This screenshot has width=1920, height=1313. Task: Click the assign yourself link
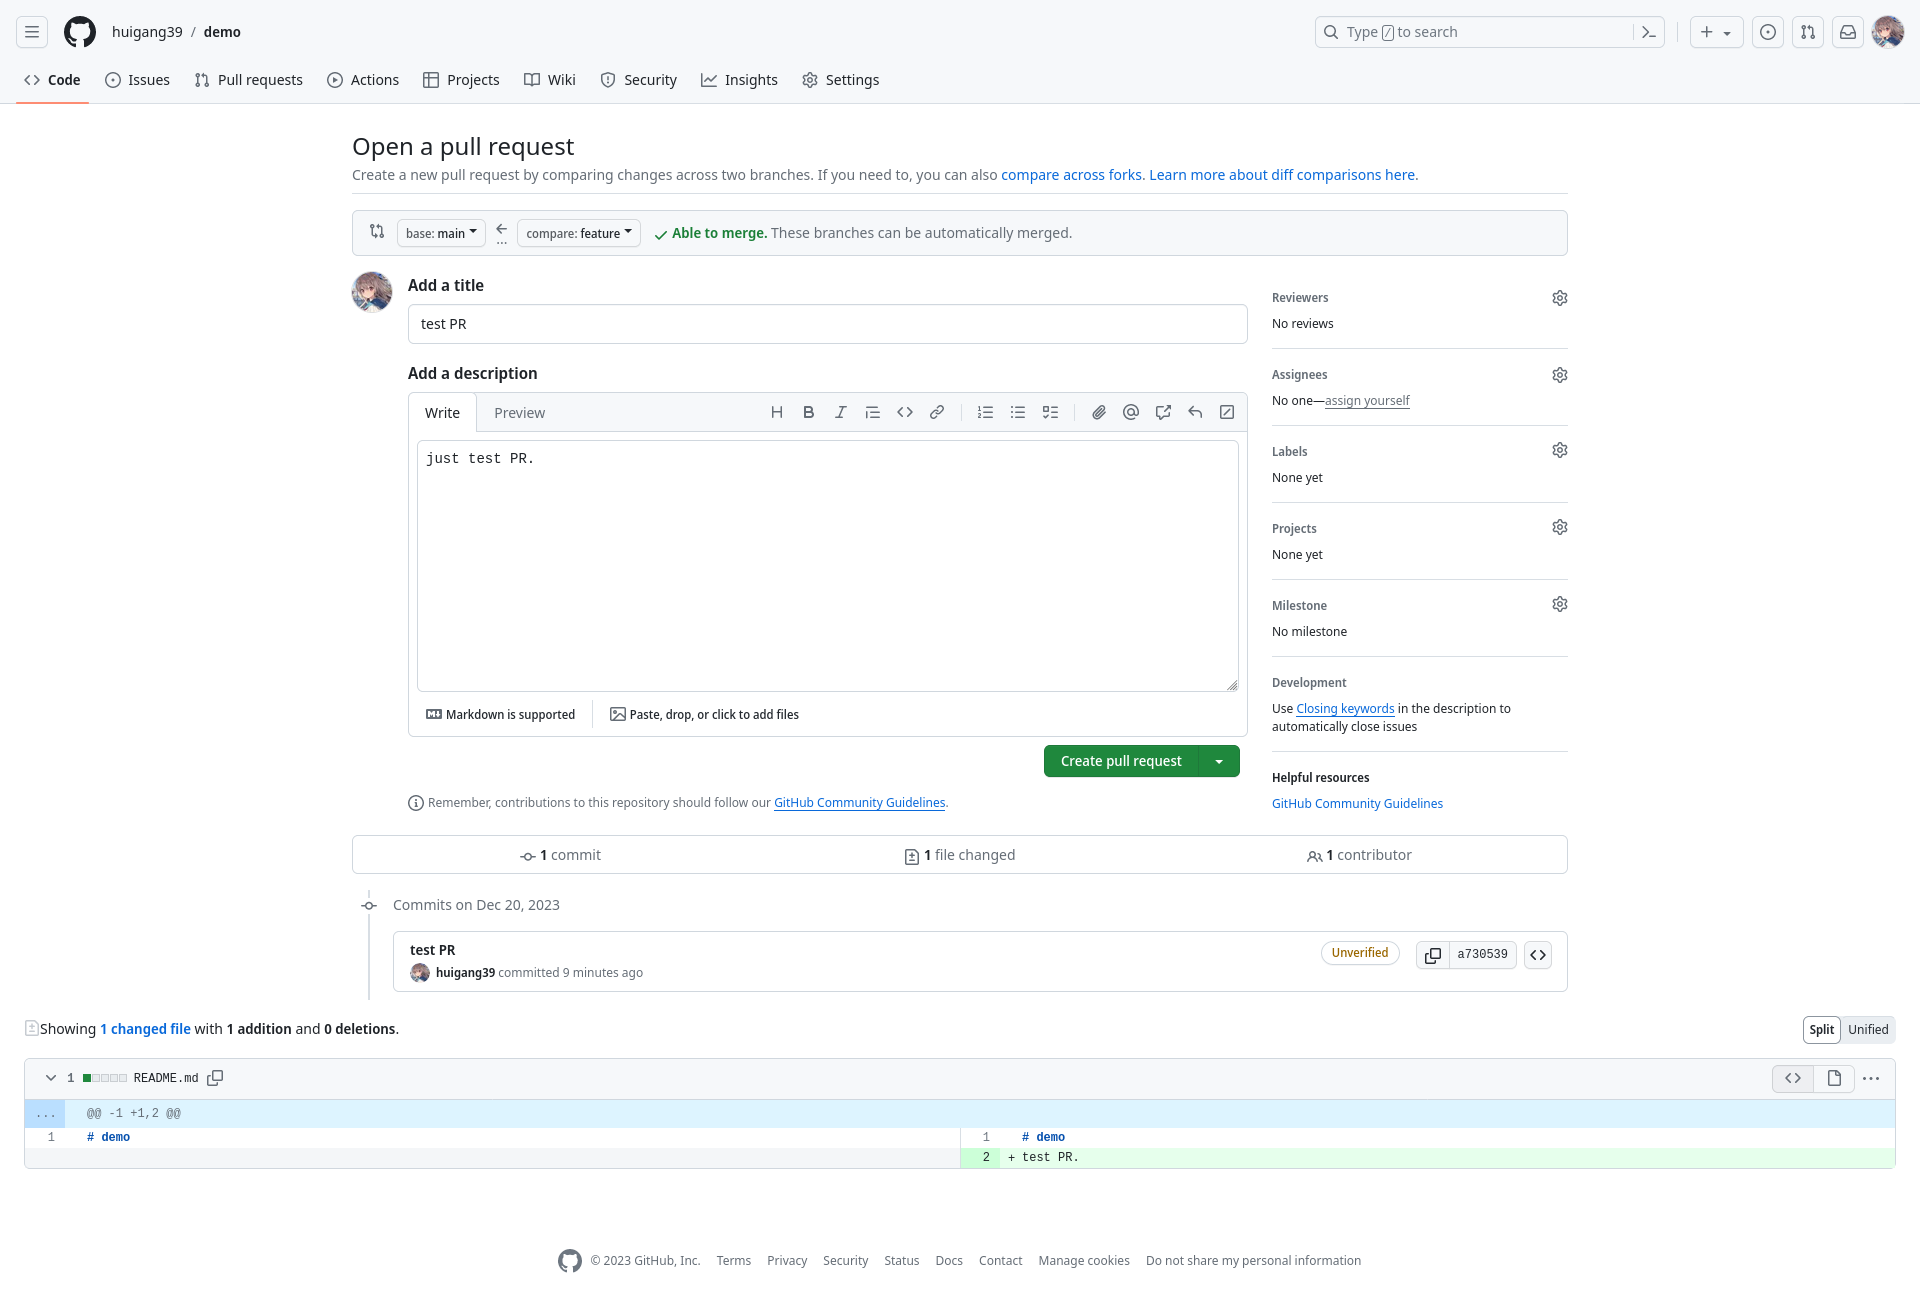click(1366, 401)
